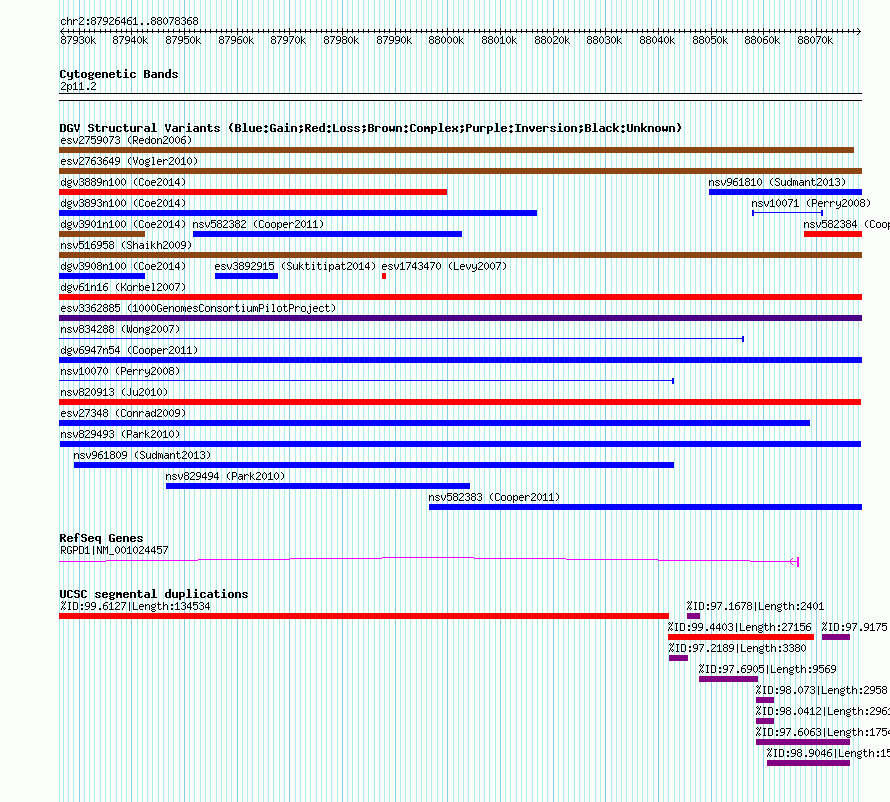The image size is (890, 802).
Task: Click the 88000k ruler tick label
Action: coord(446,40)
